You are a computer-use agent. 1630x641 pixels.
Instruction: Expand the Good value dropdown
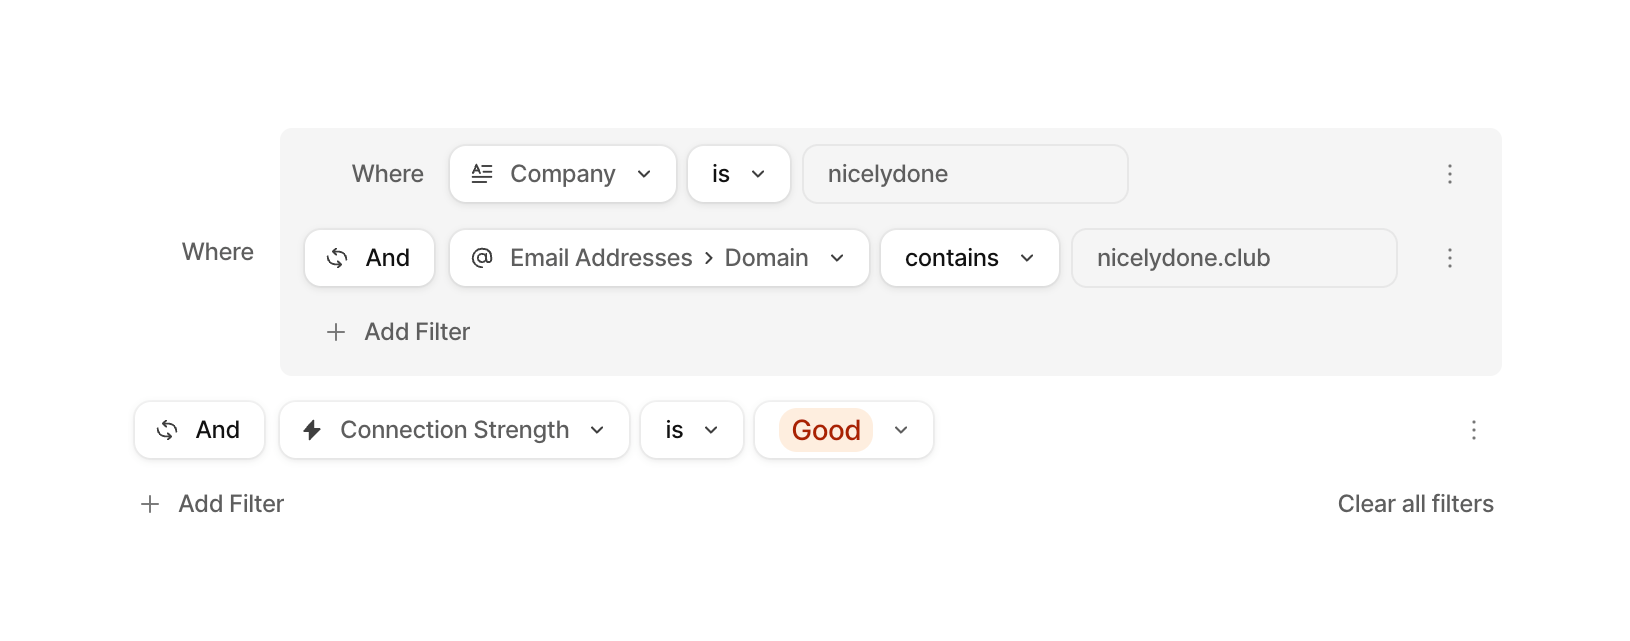click(x=901, y=430)
